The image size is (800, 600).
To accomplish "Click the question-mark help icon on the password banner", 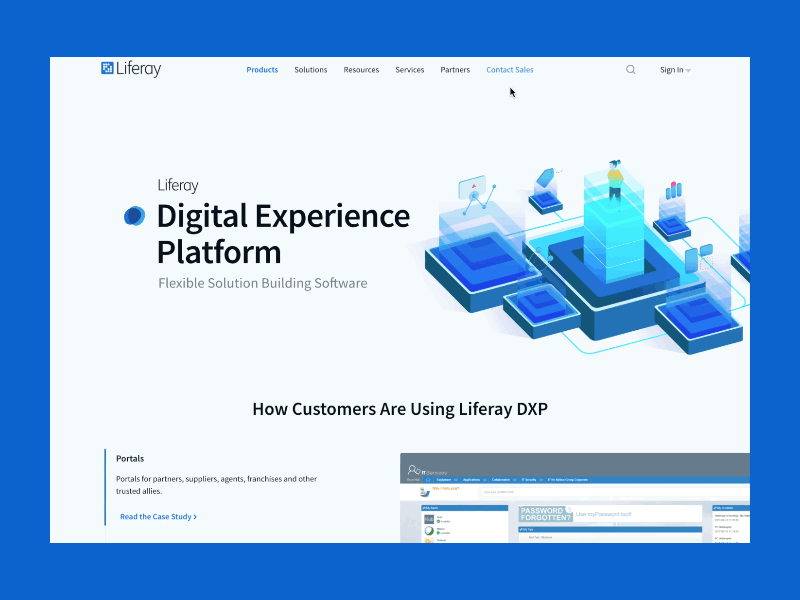I will (569, 509).
